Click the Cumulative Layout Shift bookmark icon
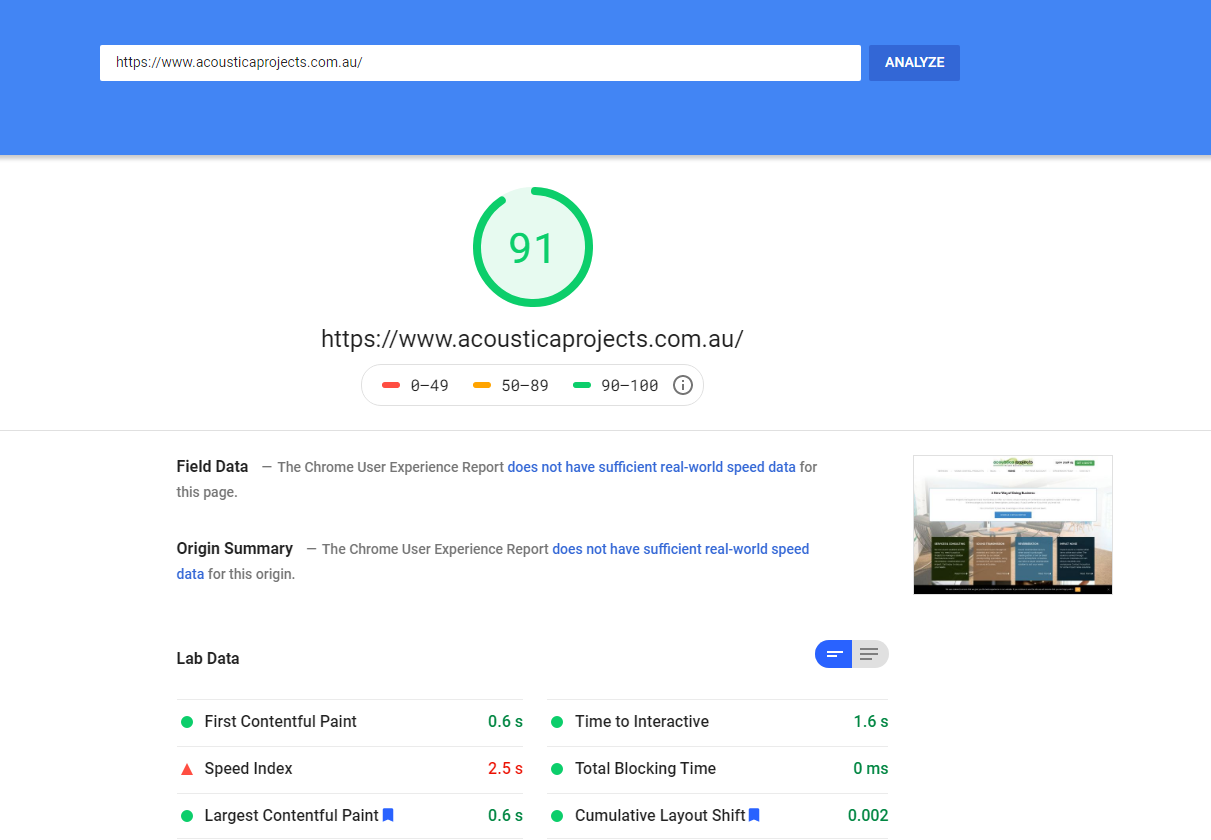 pos(755,815)
